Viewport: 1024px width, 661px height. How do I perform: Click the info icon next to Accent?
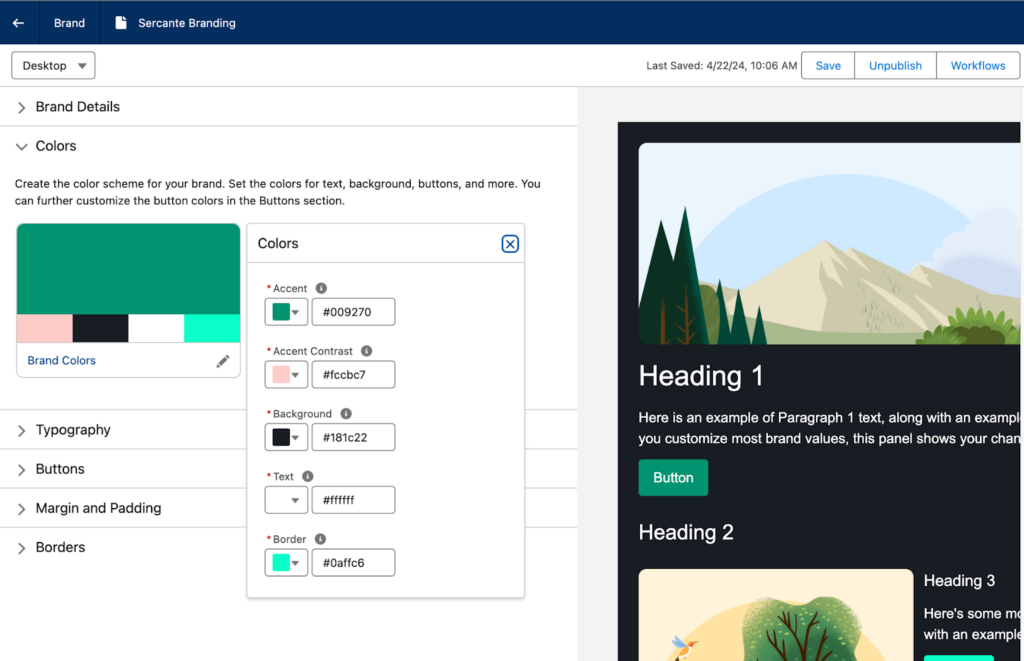point(321,288)
